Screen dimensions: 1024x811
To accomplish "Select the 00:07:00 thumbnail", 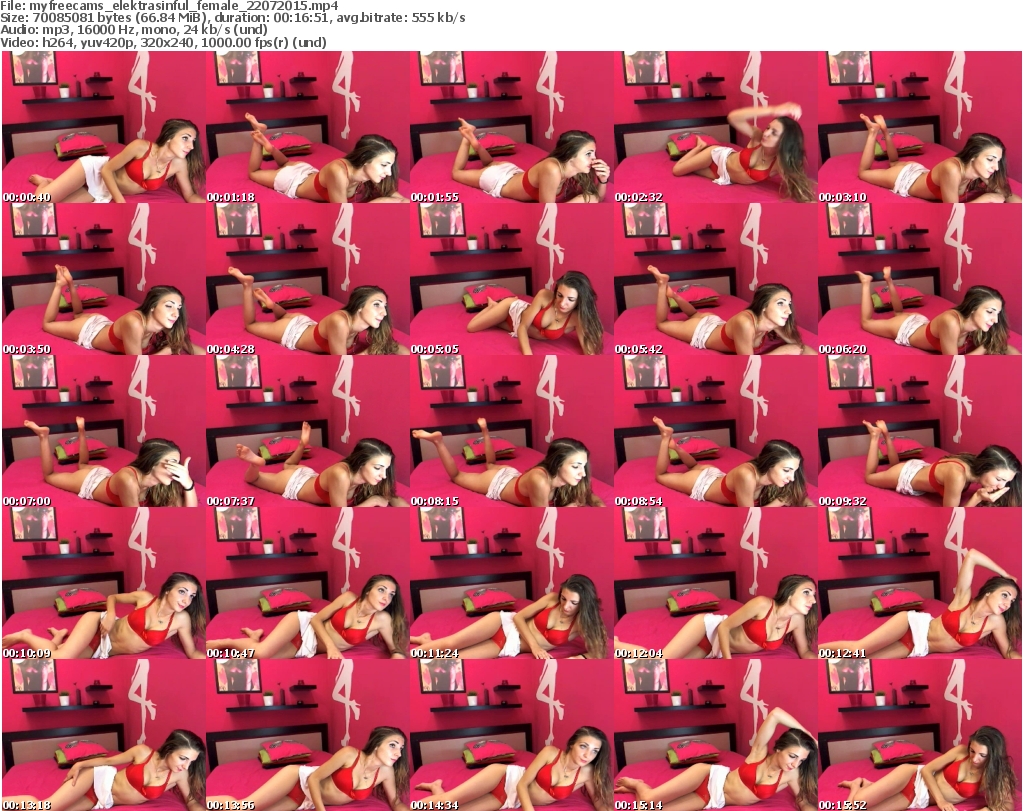I will pyautogui.click(x=104, y=431).
